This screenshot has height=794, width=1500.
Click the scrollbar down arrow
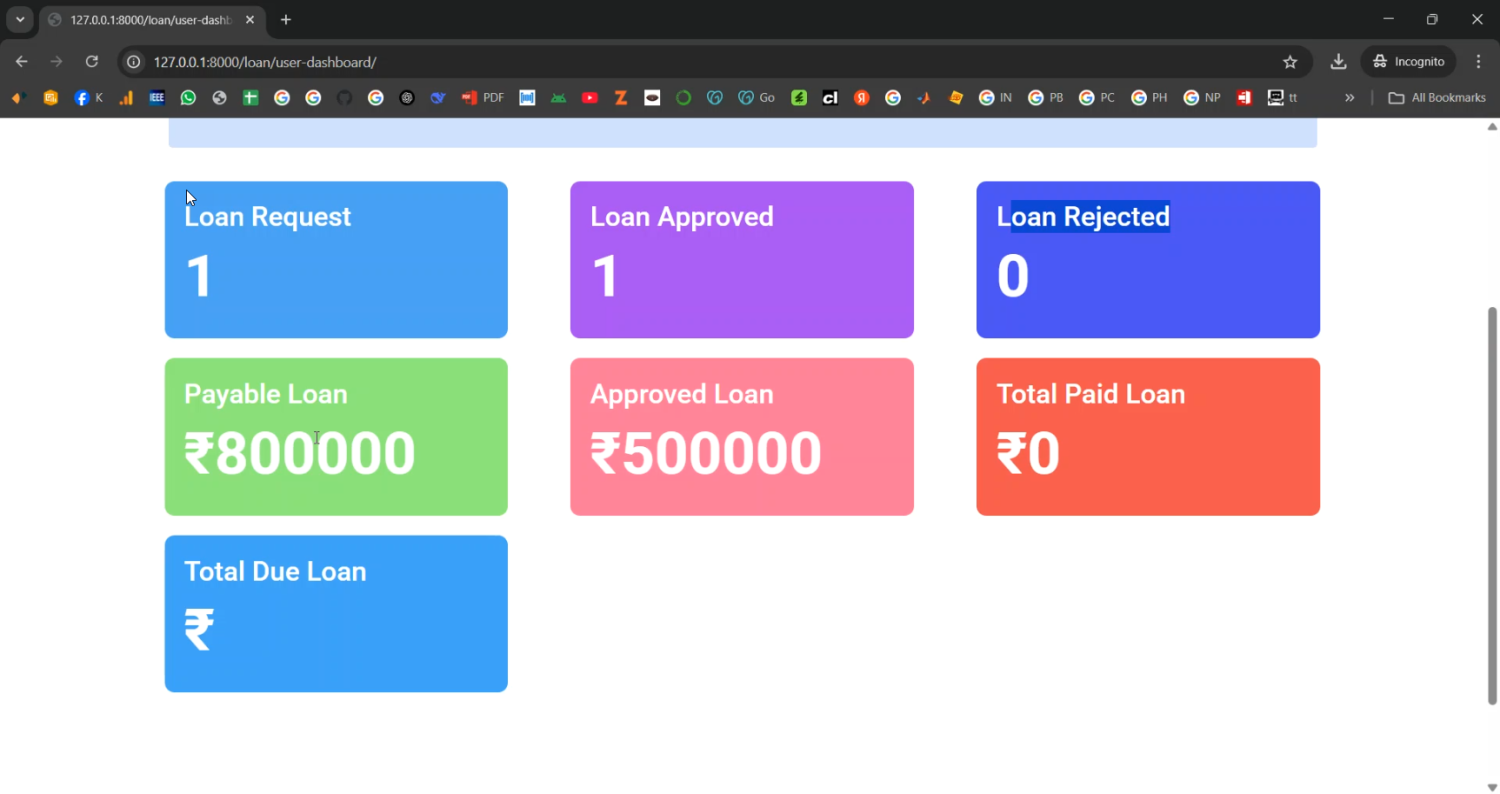coord(1492,787)
